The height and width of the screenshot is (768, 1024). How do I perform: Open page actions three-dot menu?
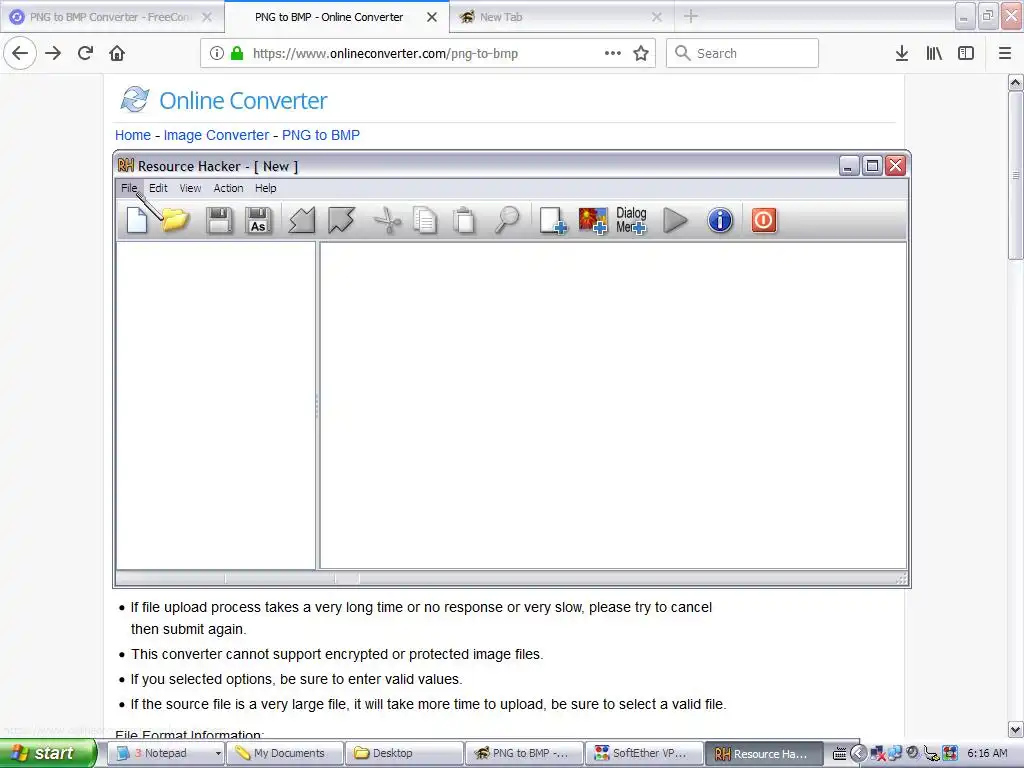(613, 53)
